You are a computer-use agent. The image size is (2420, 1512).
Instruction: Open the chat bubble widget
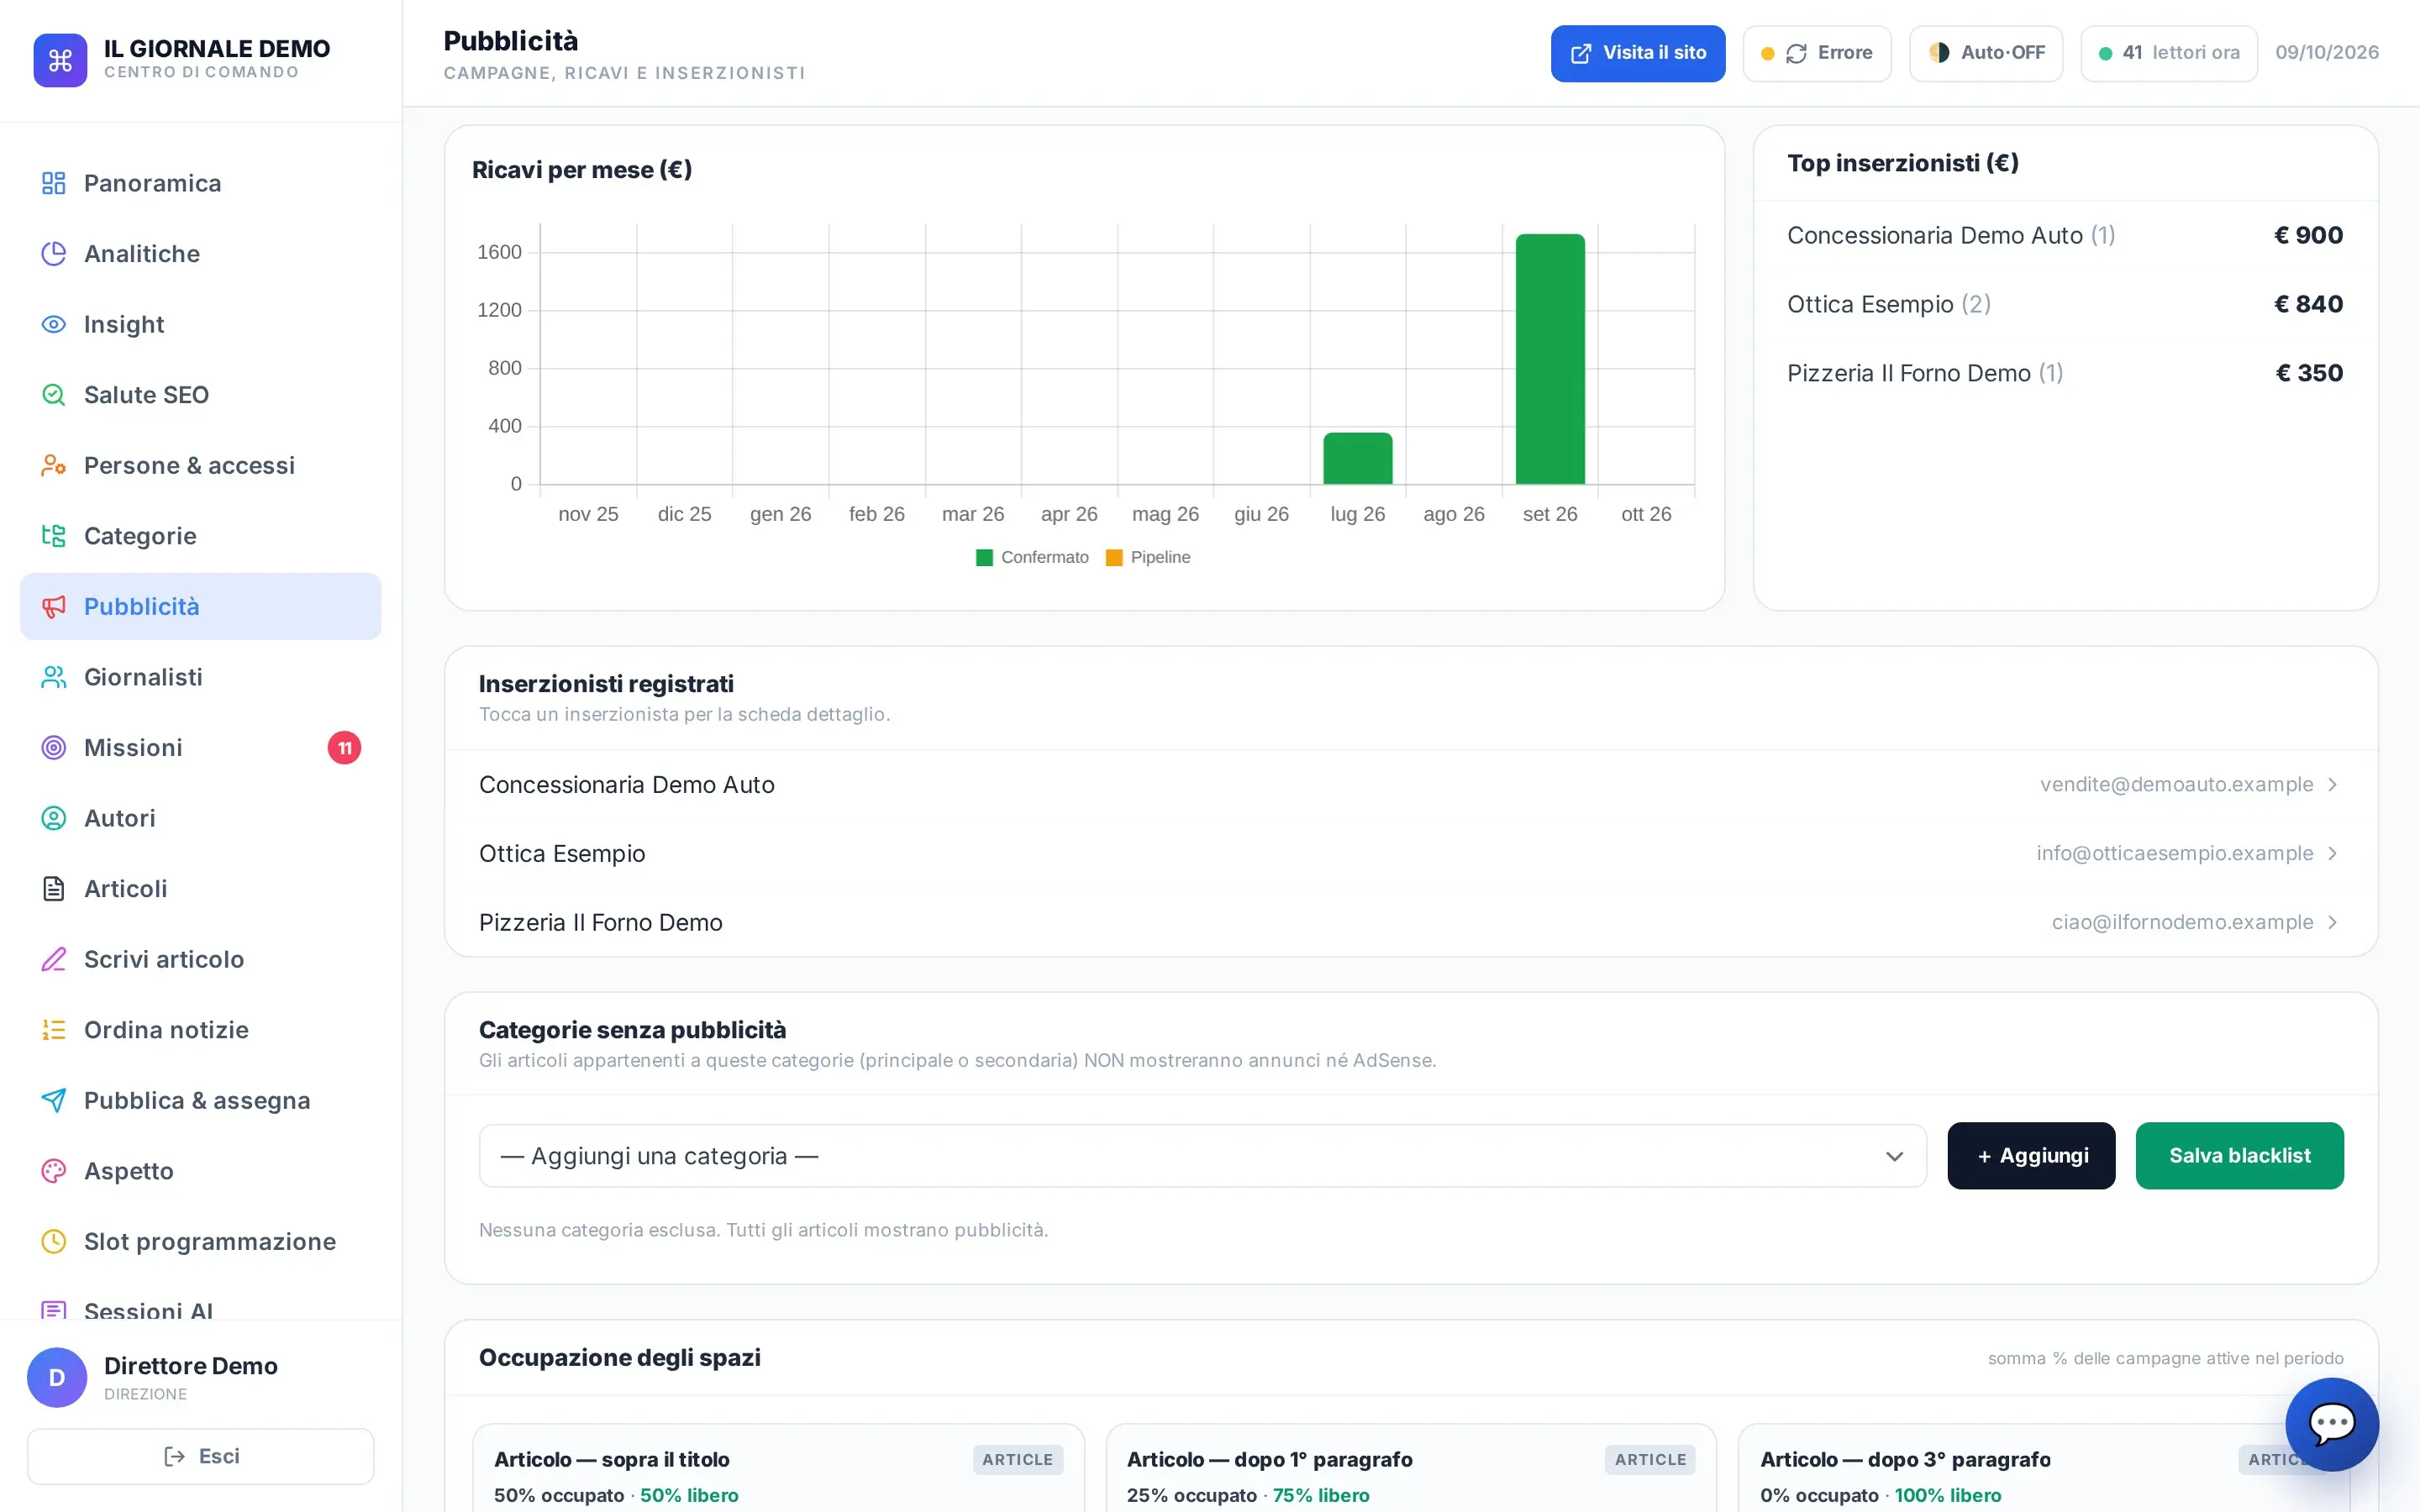coord(2331,1424)
